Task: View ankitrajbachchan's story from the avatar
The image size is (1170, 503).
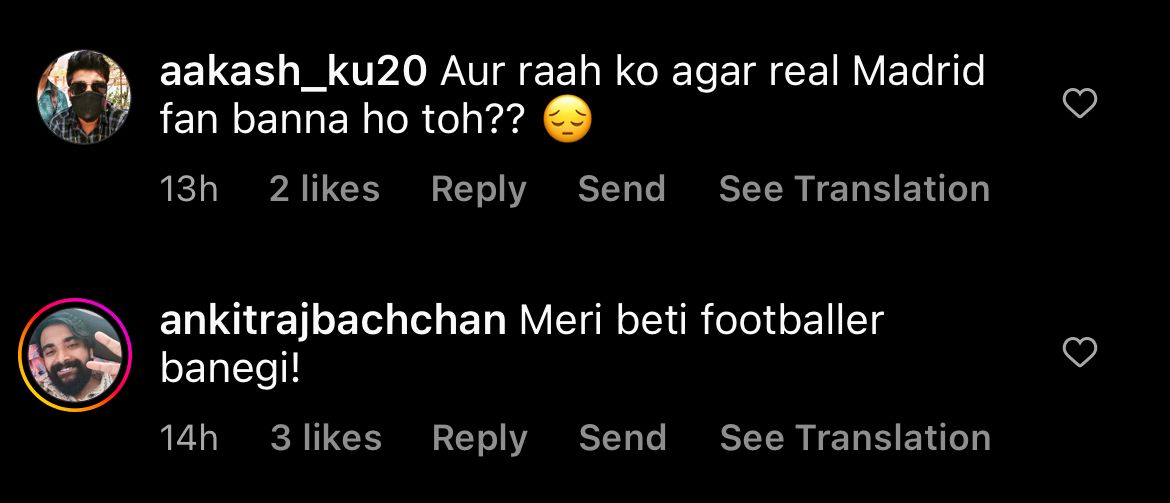Action: [x=75, y=354]
